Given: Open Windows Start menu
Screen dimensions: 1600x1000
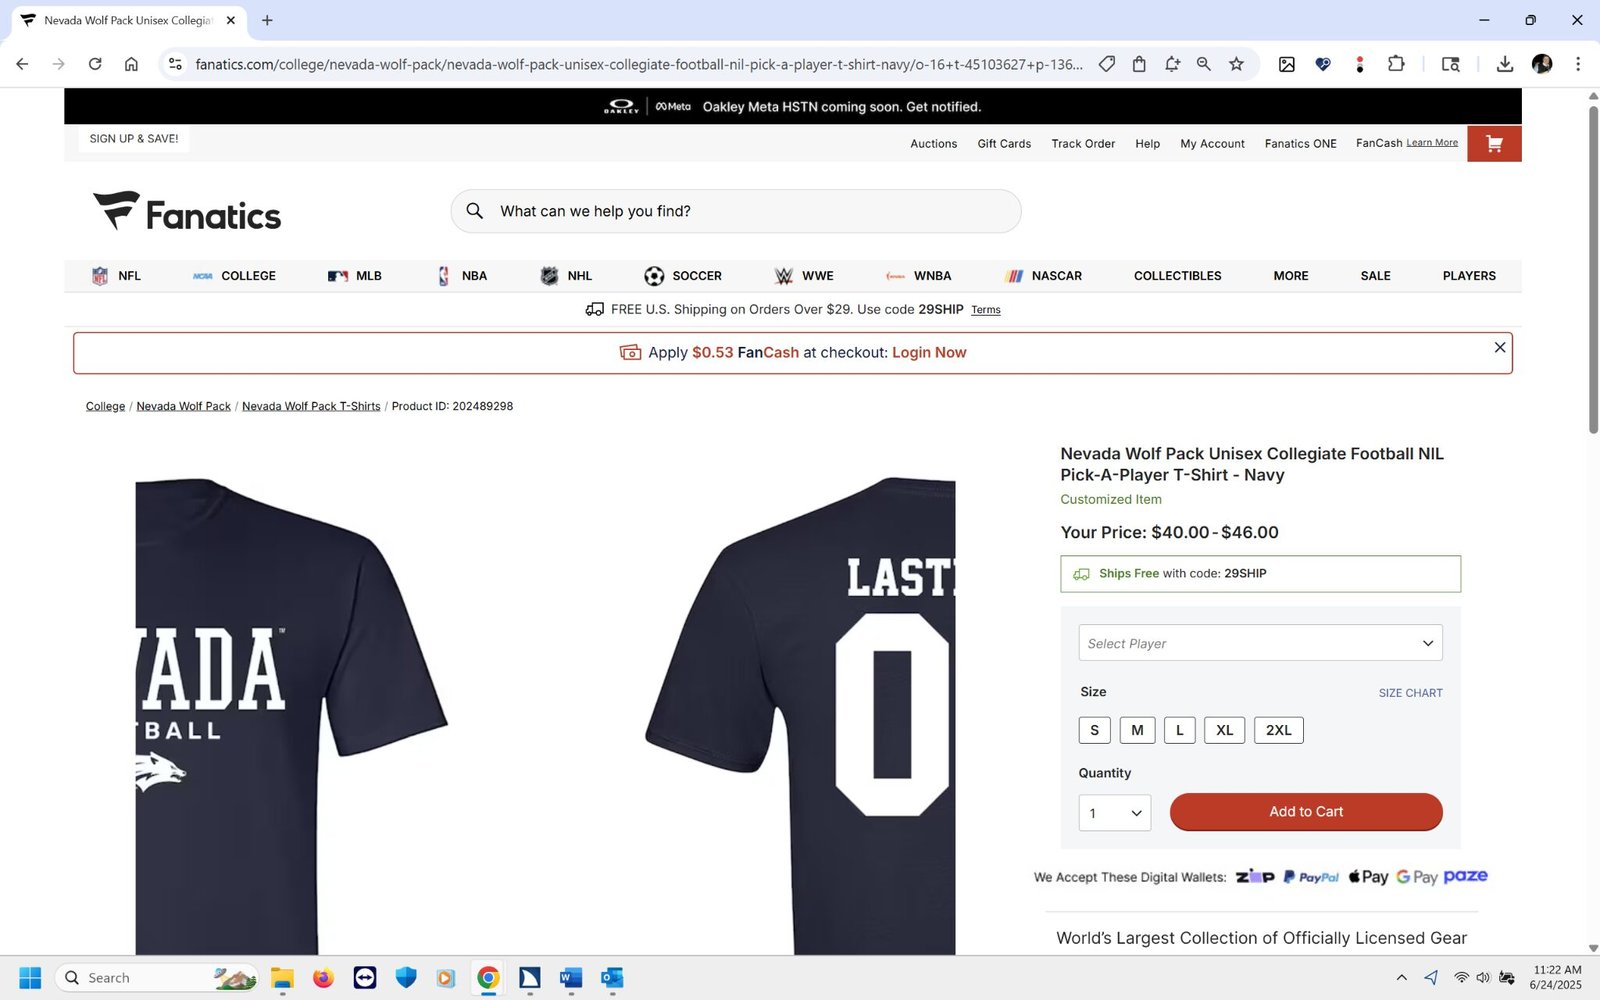Looking at the screenshot, I should [x=30, y=978].
